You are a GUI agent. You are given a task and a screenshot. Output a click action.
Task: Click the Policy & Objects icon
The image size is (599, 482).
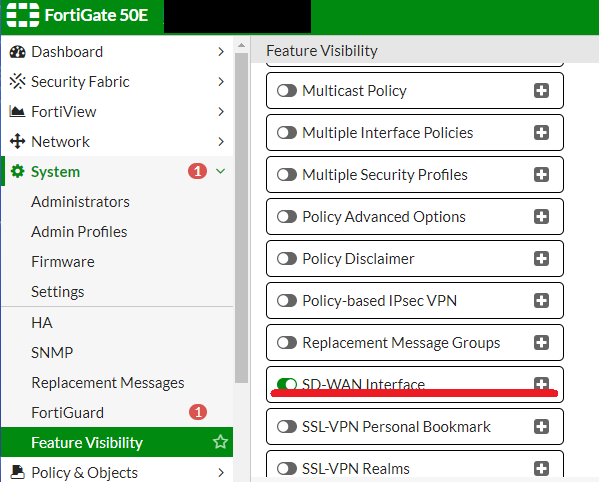pos(17,472)
